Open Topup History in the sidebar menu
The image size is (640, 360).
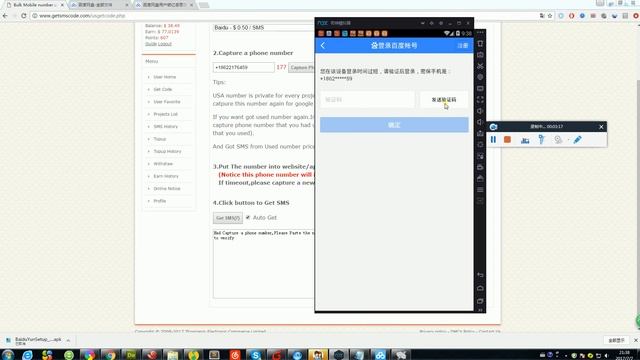(167, 151)
